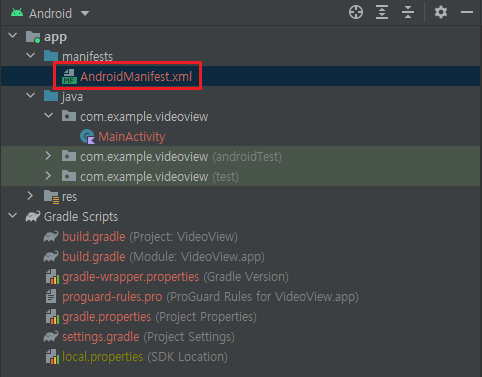Click the app module folder icon
This screenshot has width=482, height=377.
coord(33,37)
